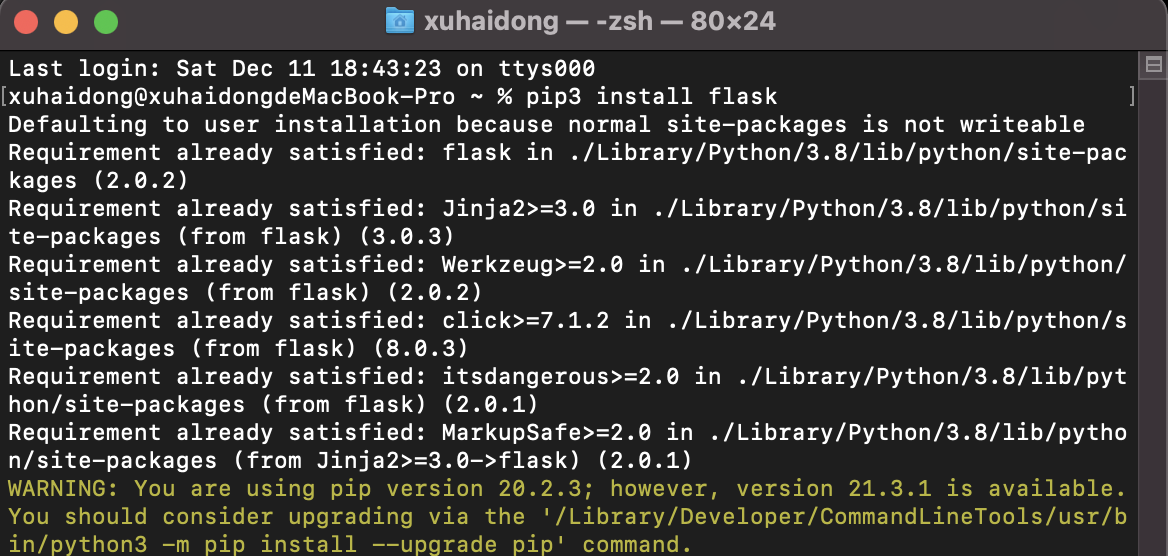Click the 'MarkupSafe>=2.0' requirement text
Image resolution: width=1168 pixels, height=556 pixels.
point(546,433)
